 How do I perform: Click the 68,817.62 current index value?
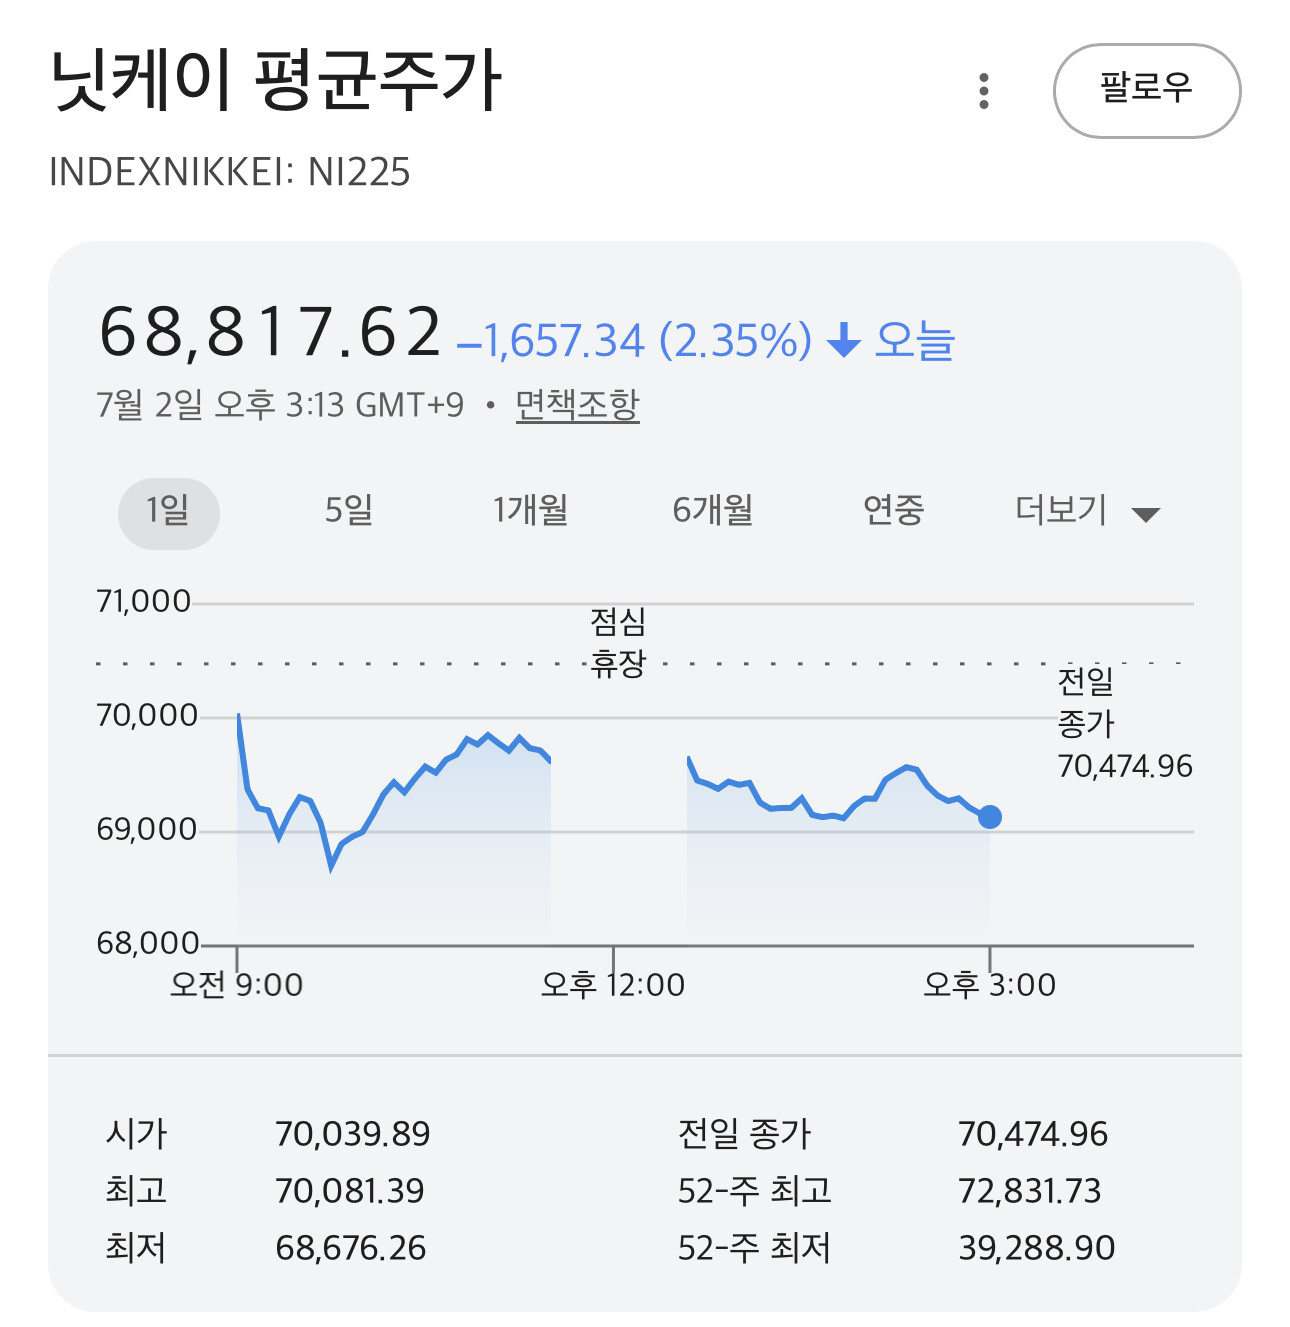(270, 333)
